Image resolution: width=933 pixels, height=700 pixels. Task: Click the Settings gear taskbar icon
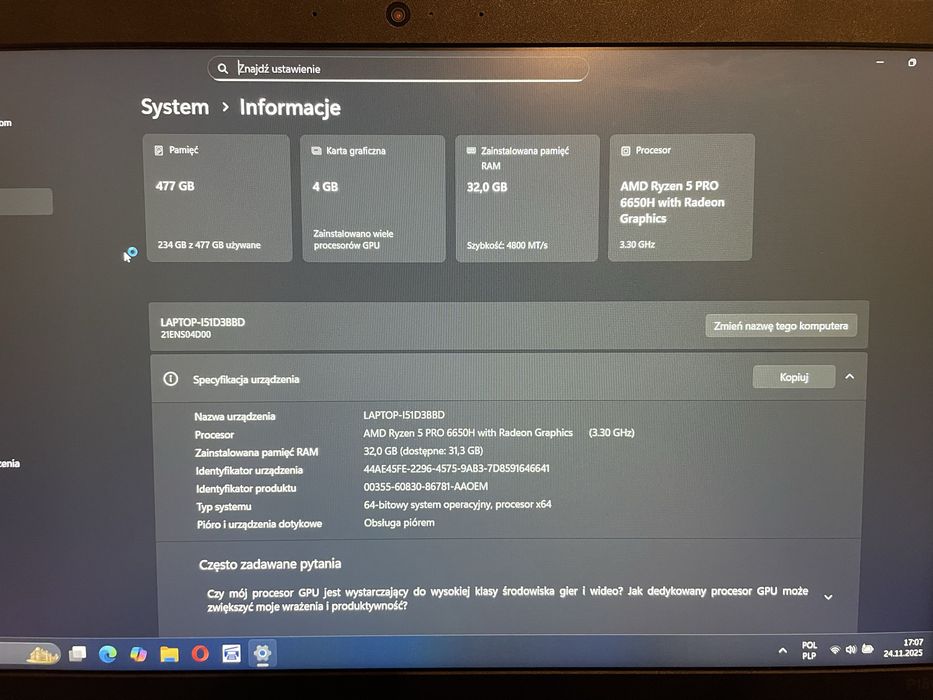[x=262, y=653]
